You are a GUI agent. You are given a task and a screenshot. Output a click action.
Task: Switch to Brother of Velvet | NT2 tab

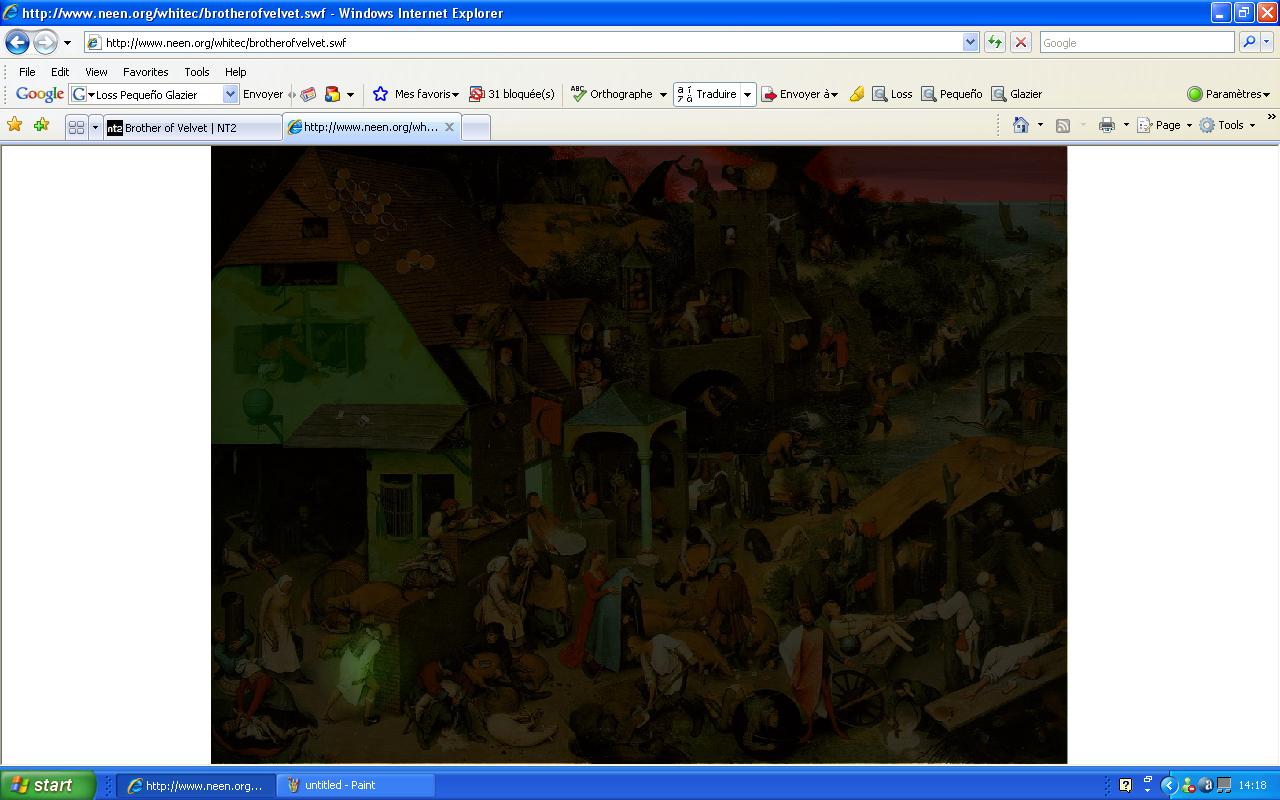coord(193,127)
